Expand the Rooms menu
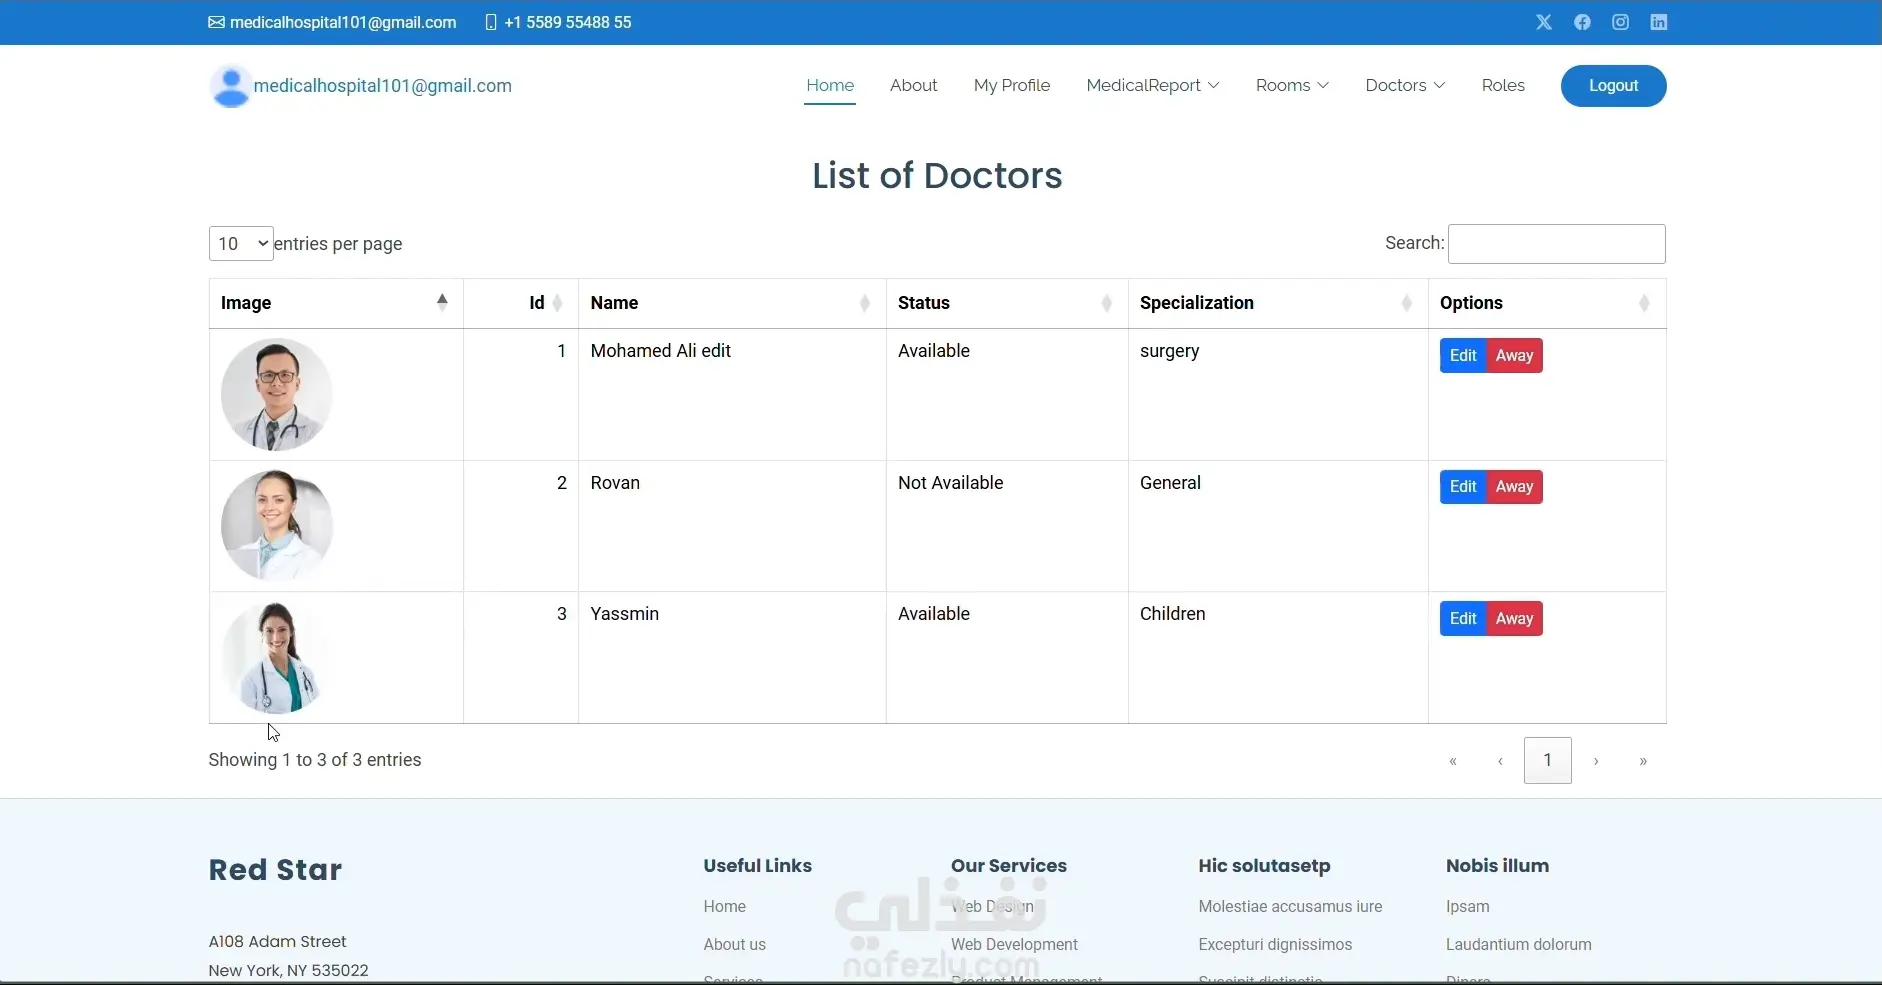 tap(1292, 86)
